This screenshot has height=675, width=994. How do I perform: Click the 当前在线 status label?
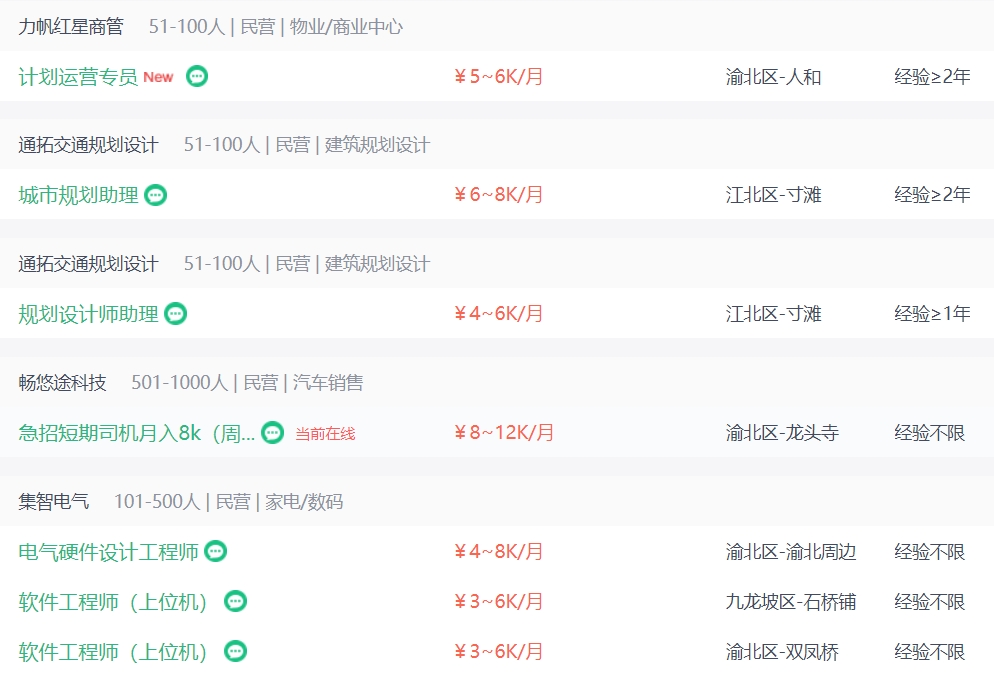[325, 434]
